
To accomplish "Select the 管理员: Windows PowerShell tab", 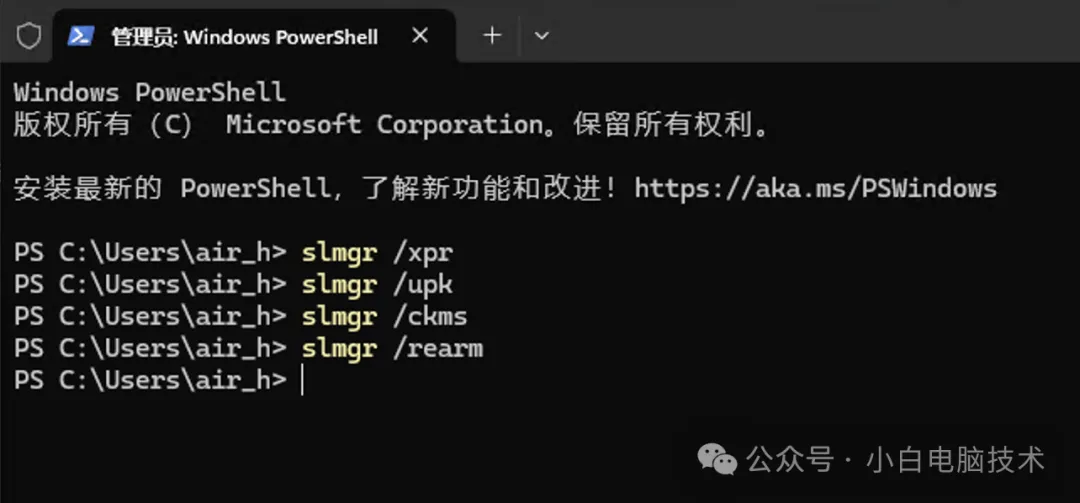I will click(x=245, y=37).
